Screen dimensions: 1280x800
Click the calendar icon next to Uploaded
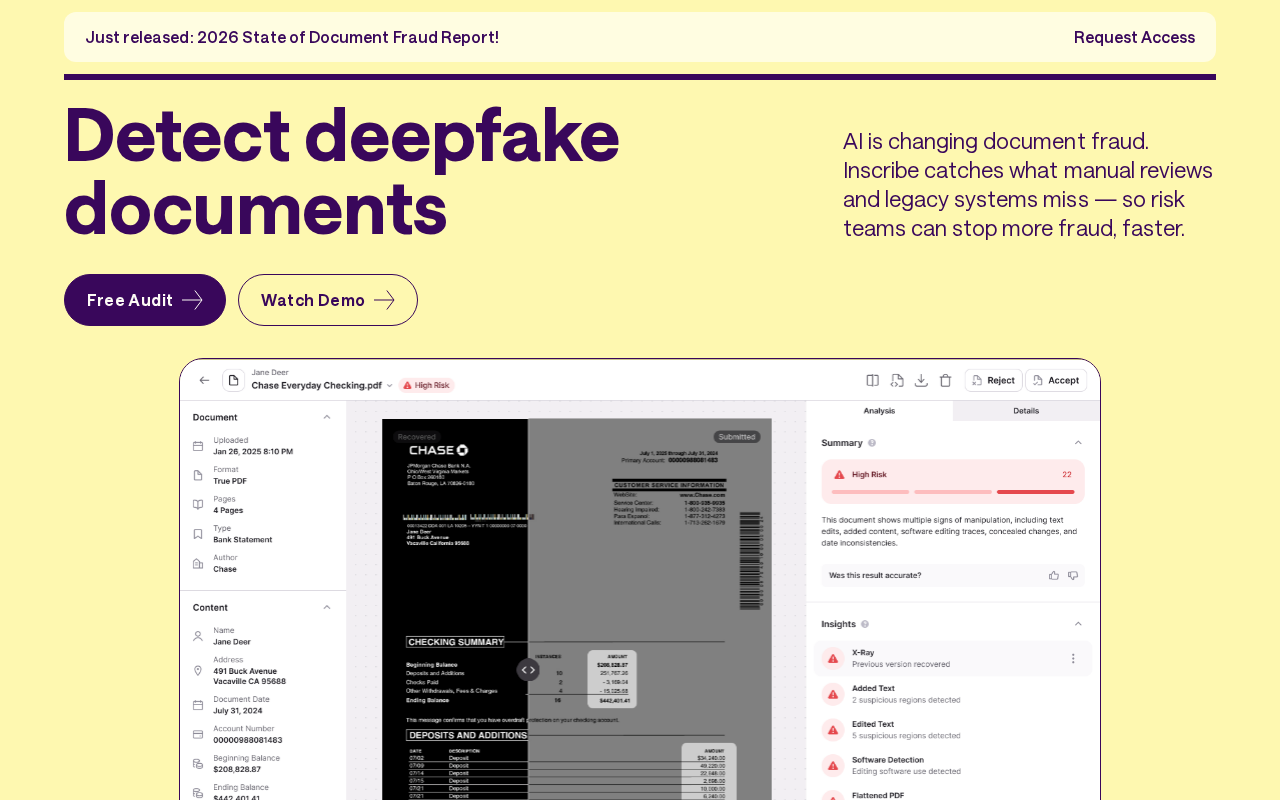[198, 446]
